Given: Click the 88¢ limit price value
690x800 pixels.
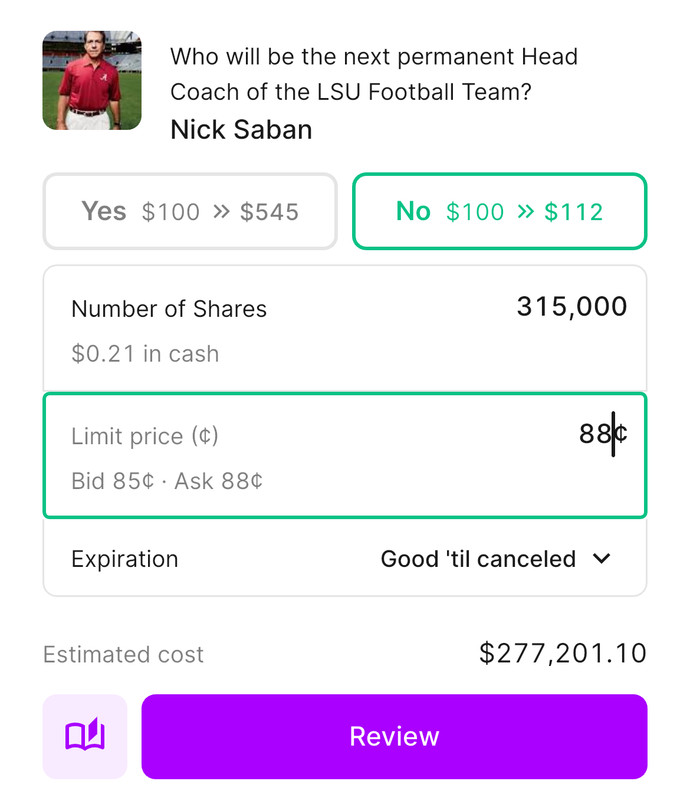Looking at the screenshot, I should click(602, 434).
